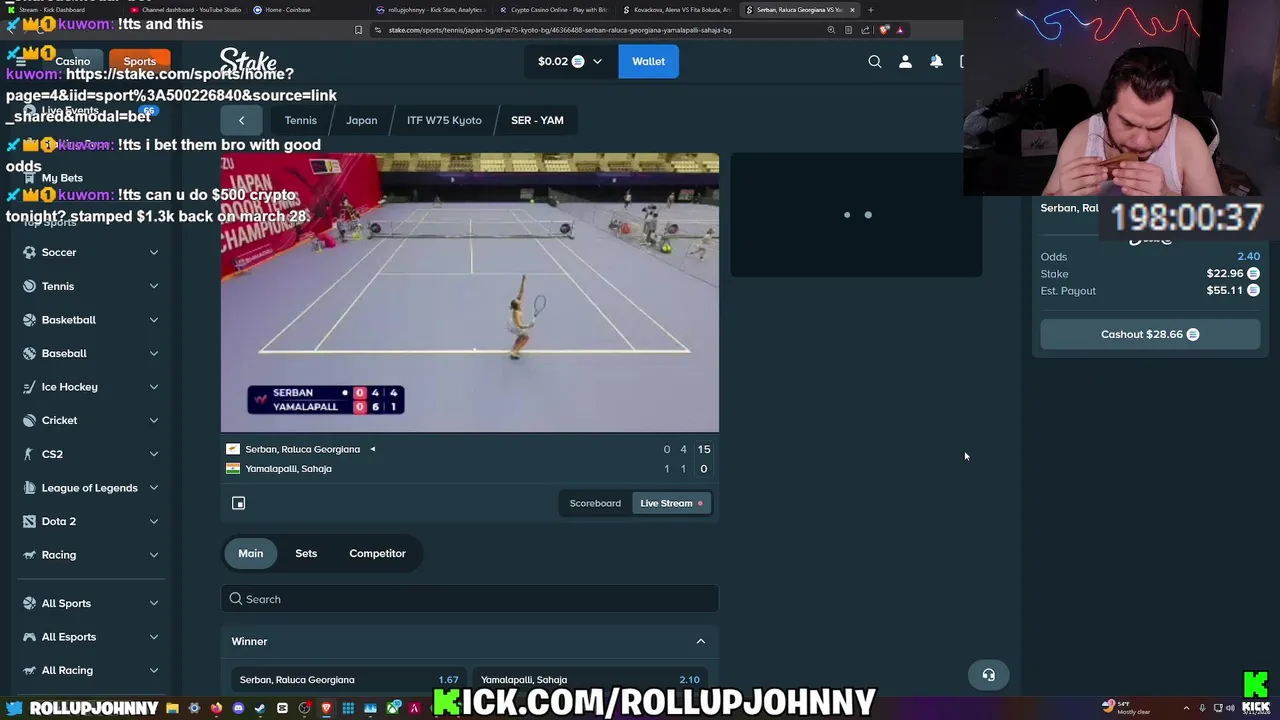Click the Cricket icon in sidebar
1280x720 pixels.
coord(30,420)
